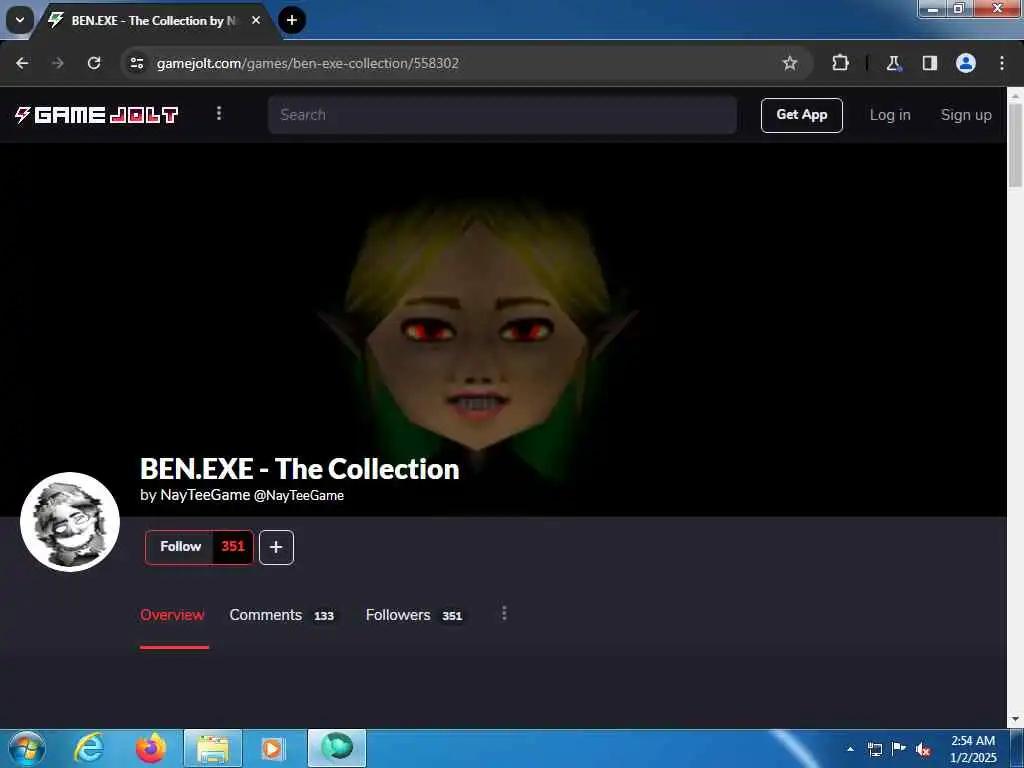Follow the BEN.EXE game
Viewport: 1024px width, 768px height.
point(180,547)
